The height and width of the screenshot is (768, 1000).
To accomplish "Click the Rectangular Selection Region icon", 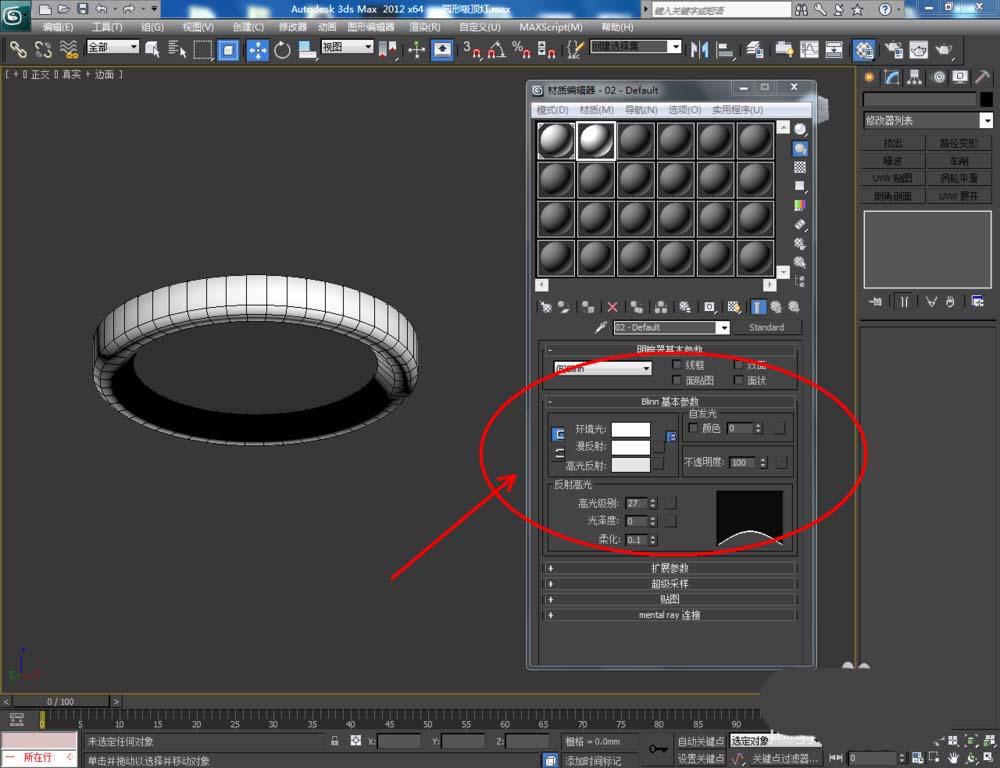I will tap(203, 50).
